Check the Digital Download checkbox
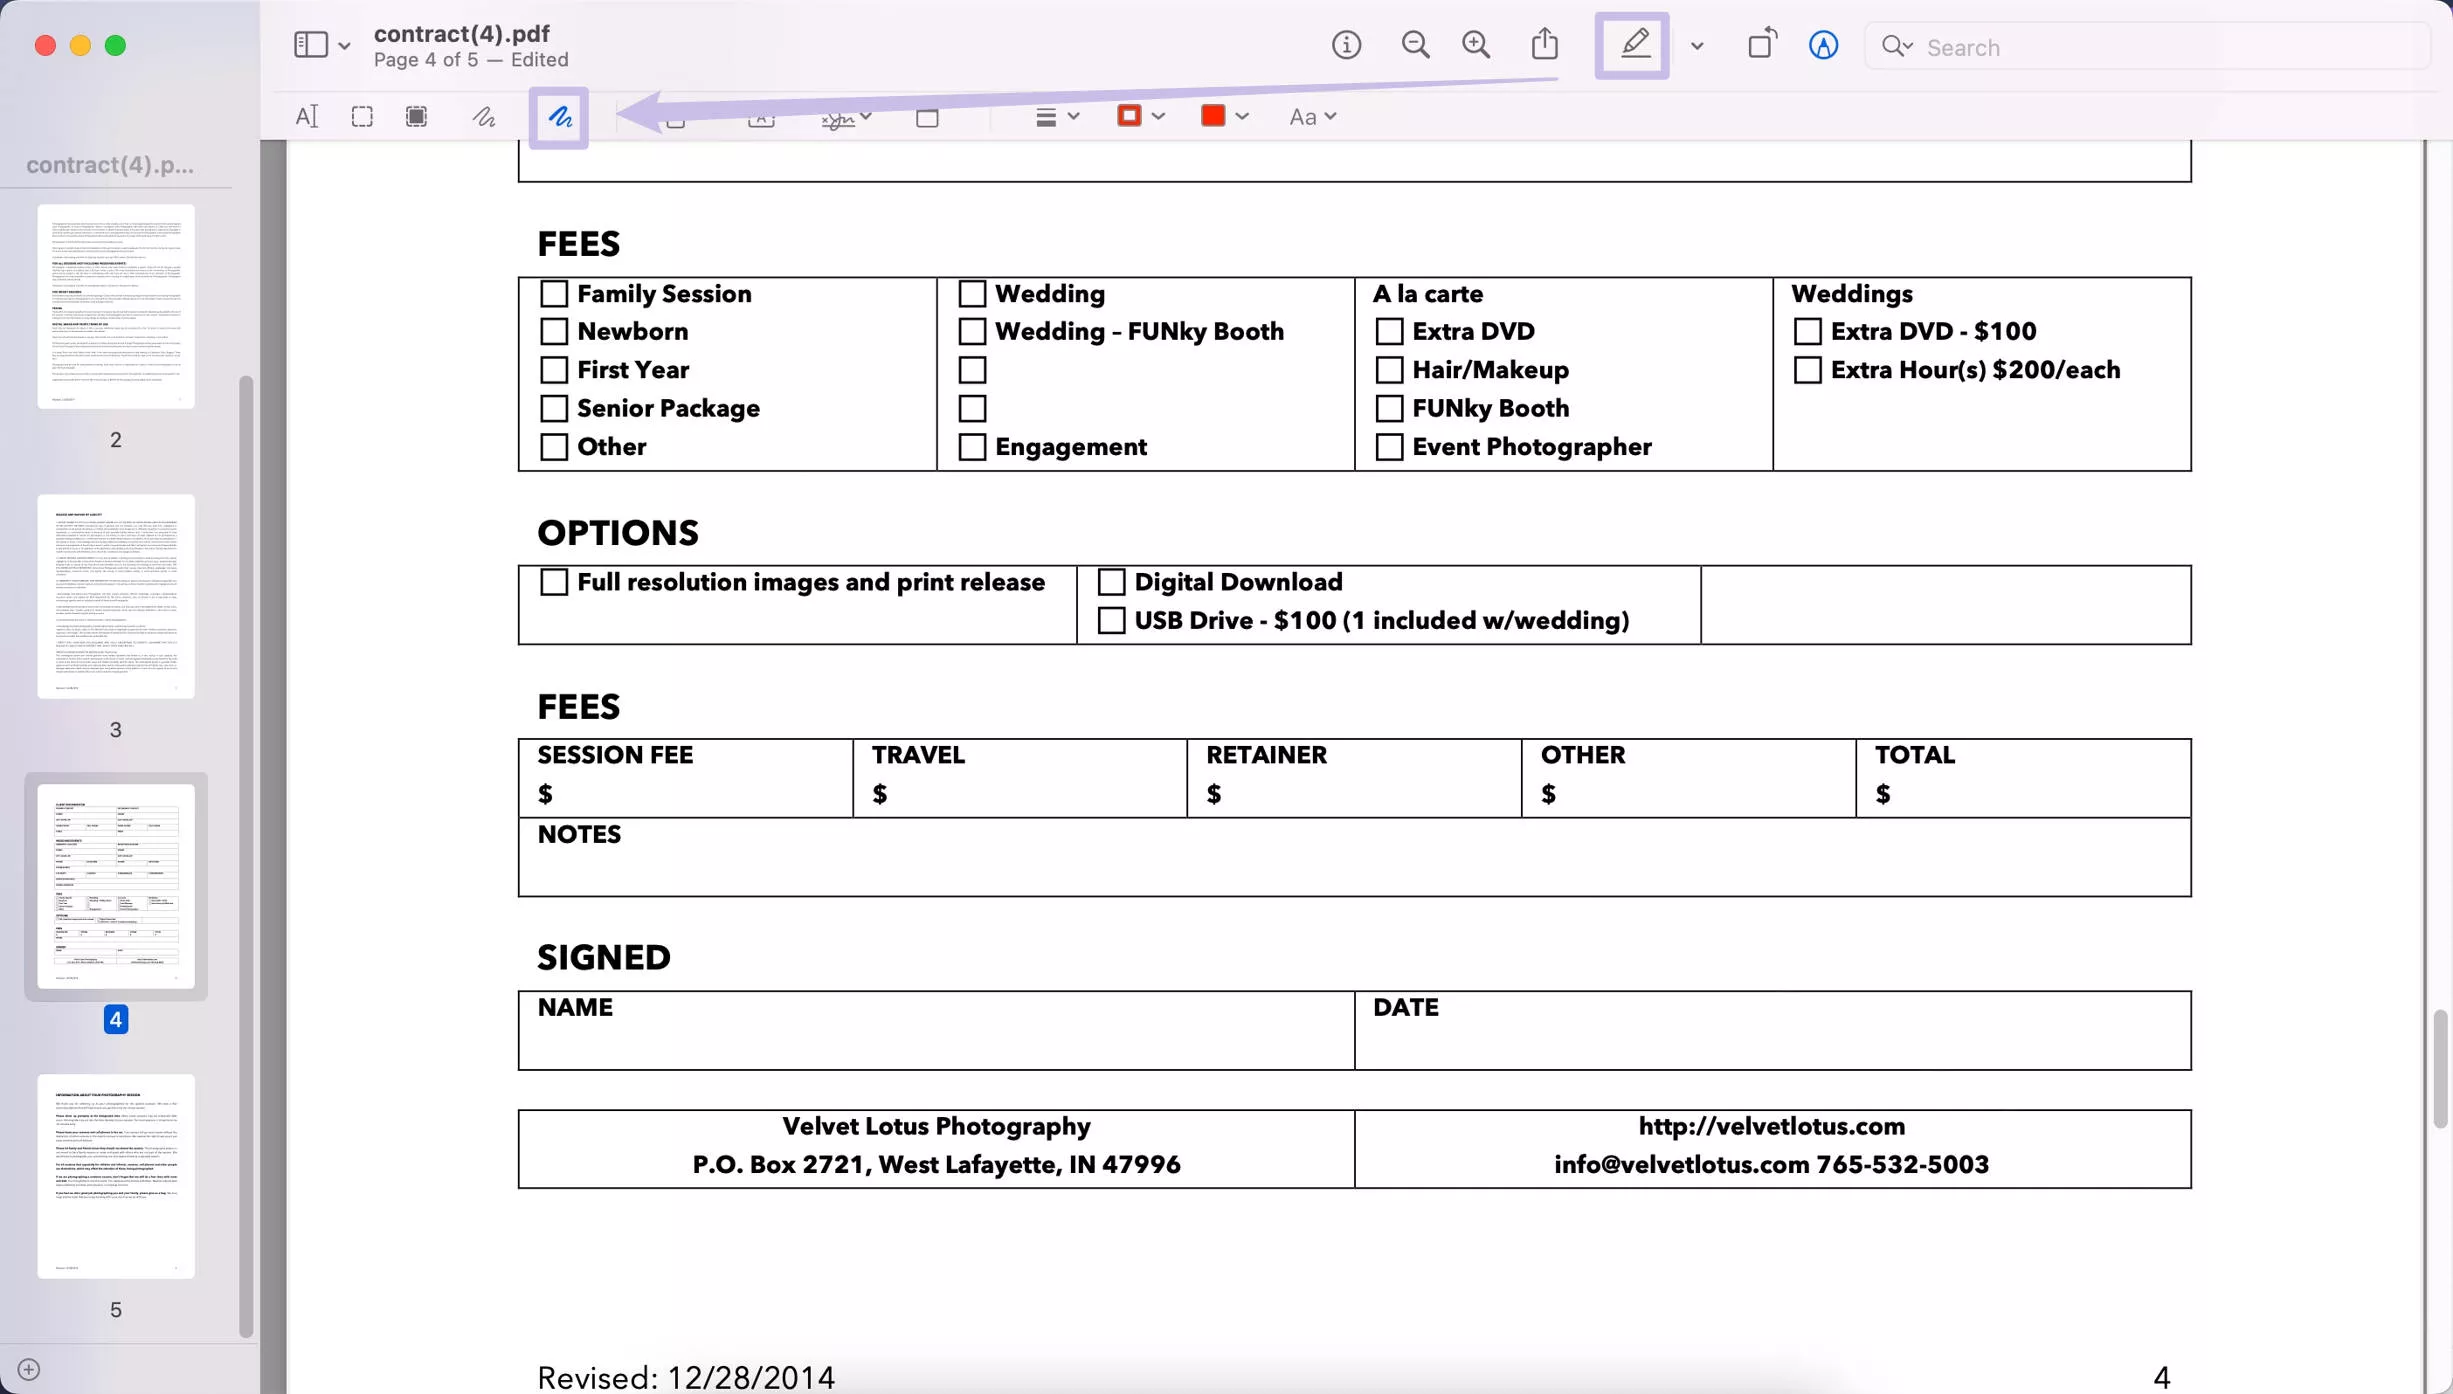The image size is (2453, 1394). click(1110, 581)
